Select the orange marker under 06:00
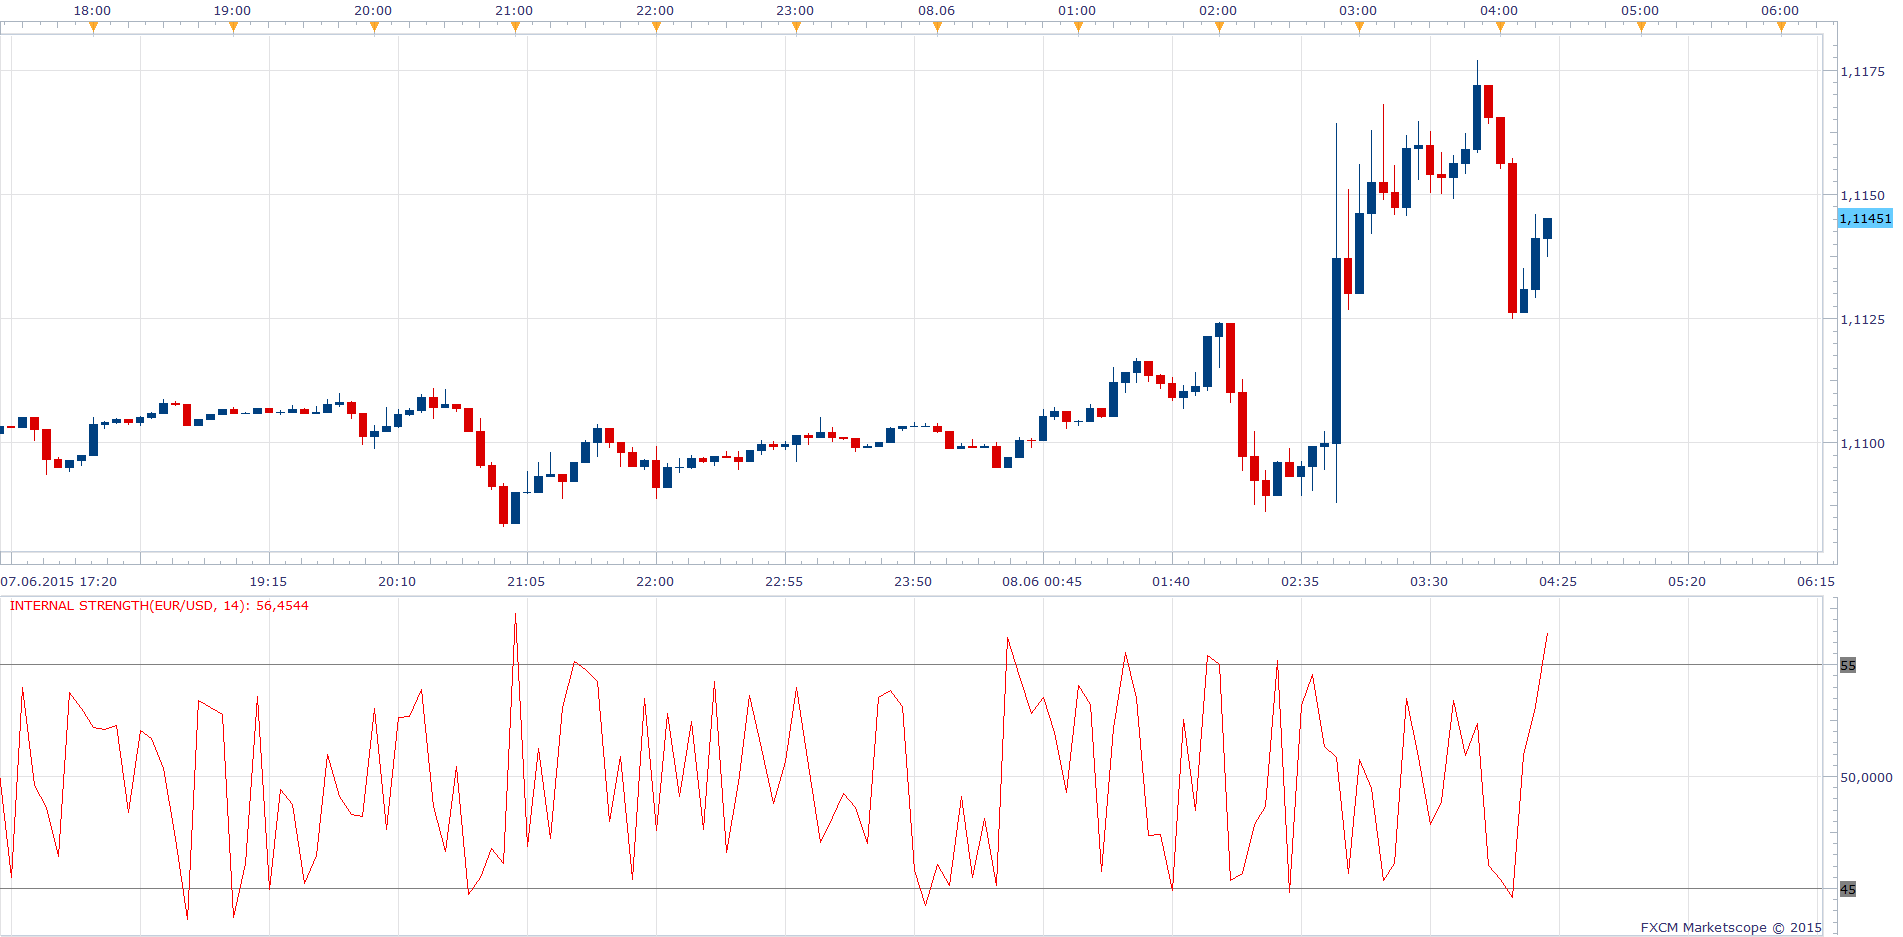Viewport: 1903px width, 937px height. [1781, 27]
